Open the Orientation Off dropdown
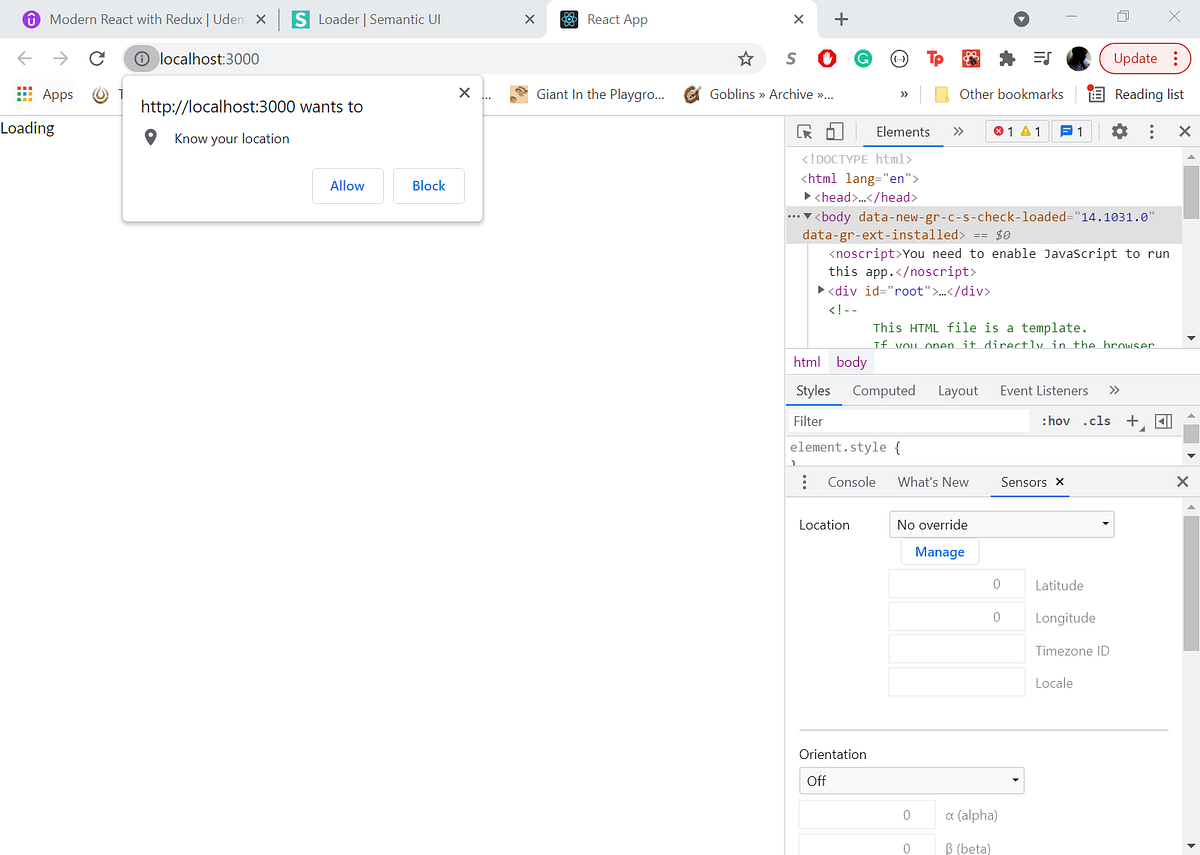1200x855 pixels. click(911, 780)
